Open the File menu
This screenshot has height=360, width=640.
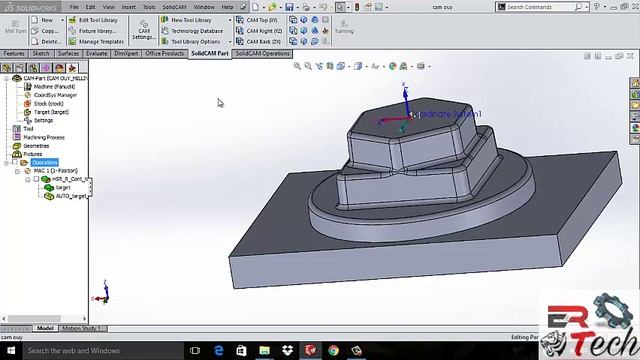click(x=74, y=7)
